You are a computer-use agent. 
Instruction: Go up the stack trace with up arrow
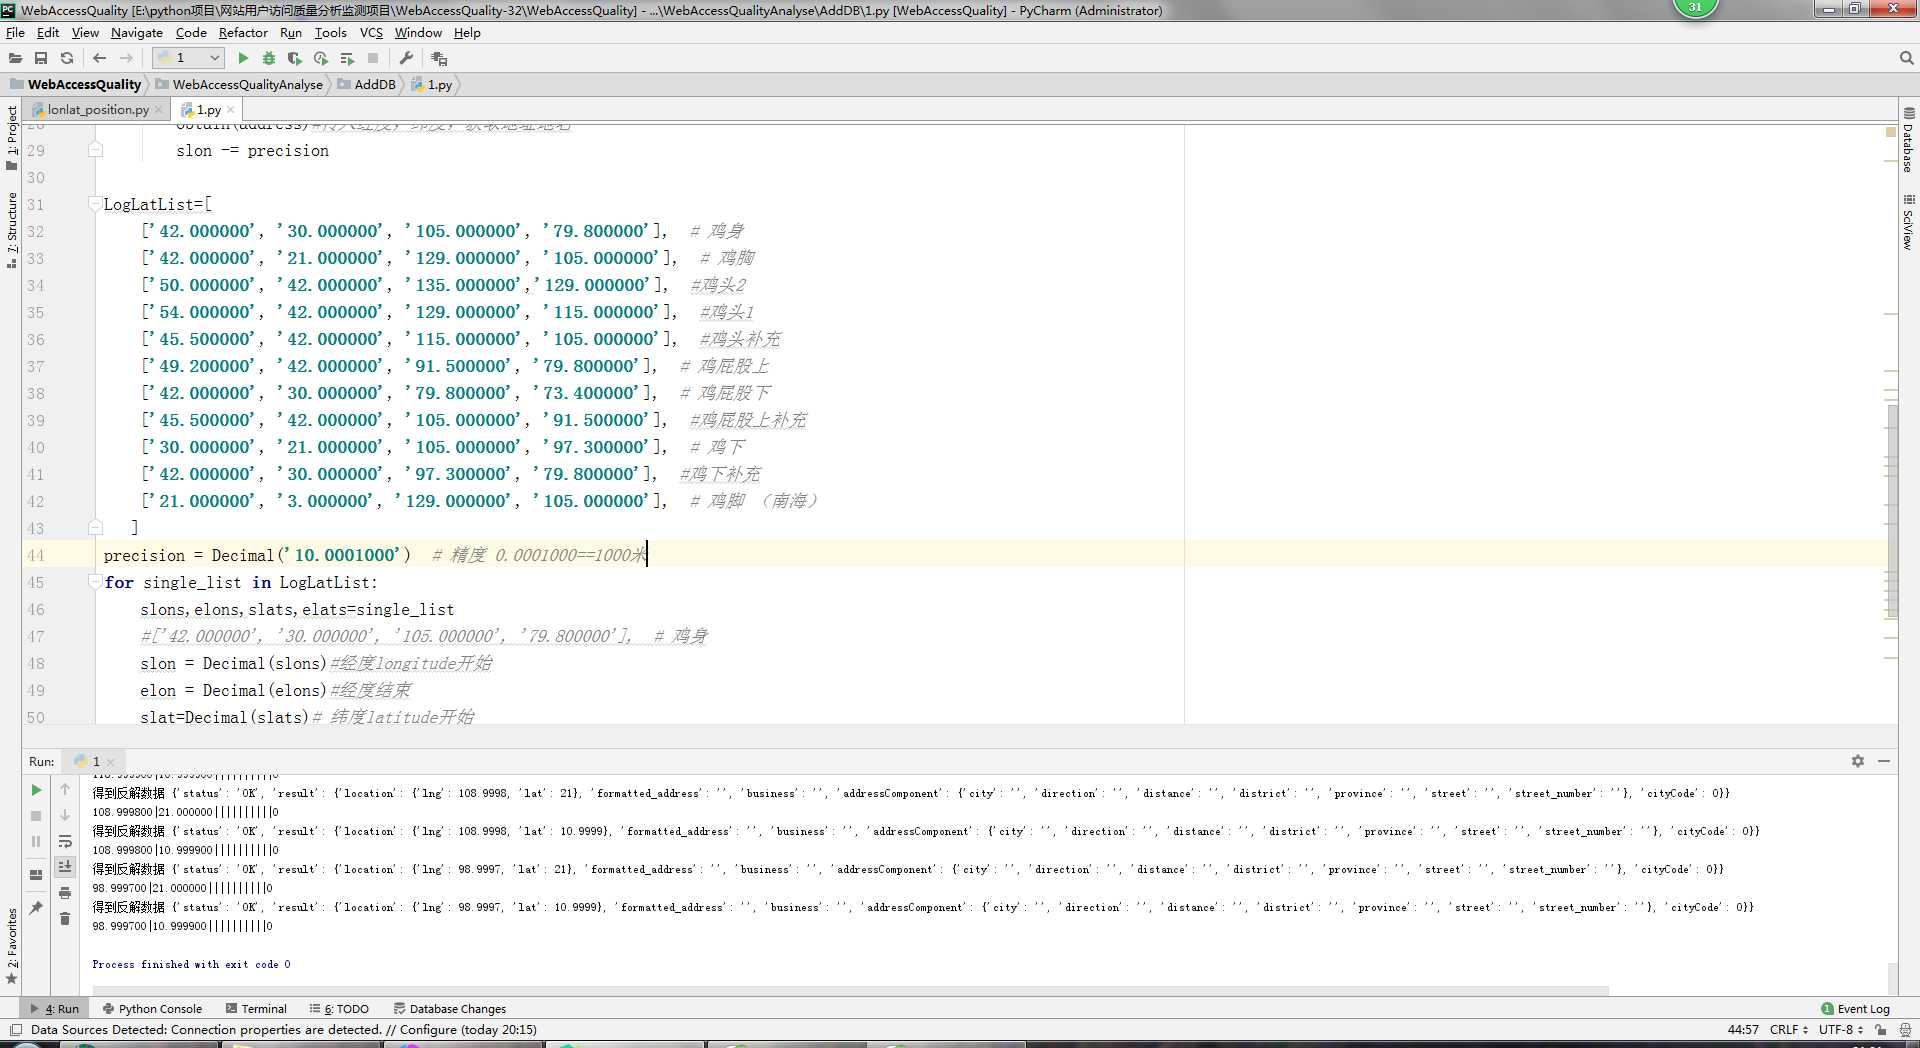click(x=65, y=790)
